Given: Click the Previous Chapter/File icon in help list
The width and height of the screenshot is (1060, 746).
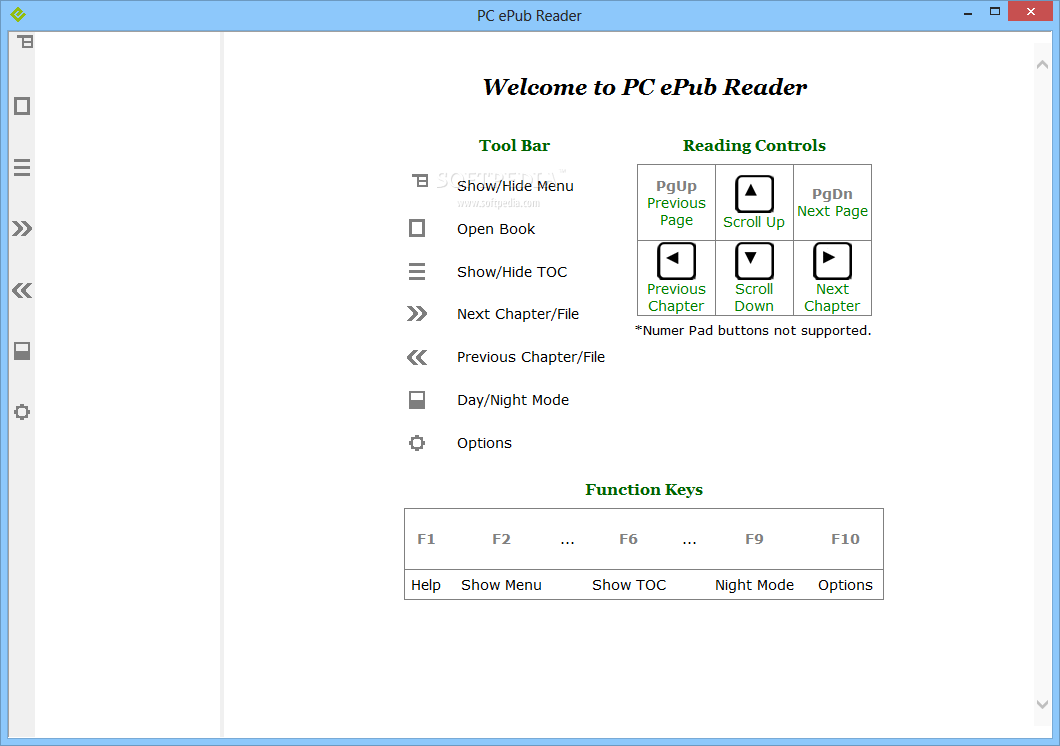Looking at the screenshot, I should [417, 357].
